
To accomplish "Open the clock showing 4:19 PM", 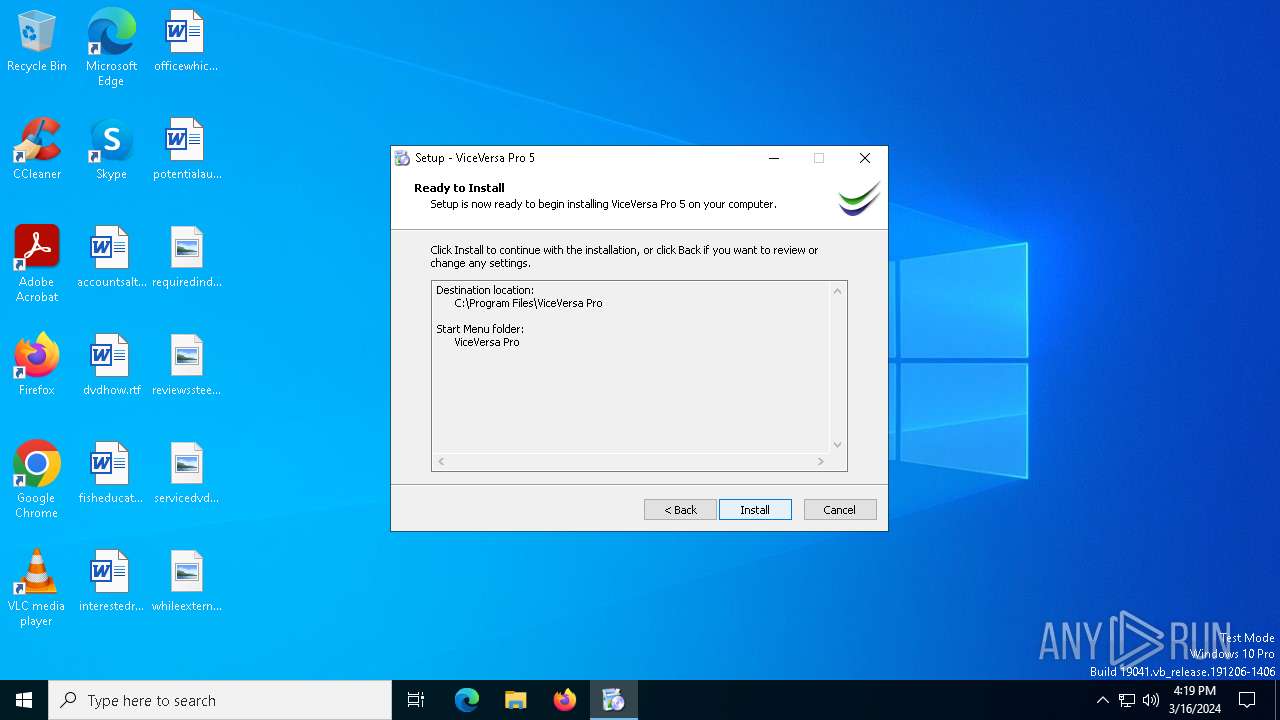I will (x=1194, y=700).
